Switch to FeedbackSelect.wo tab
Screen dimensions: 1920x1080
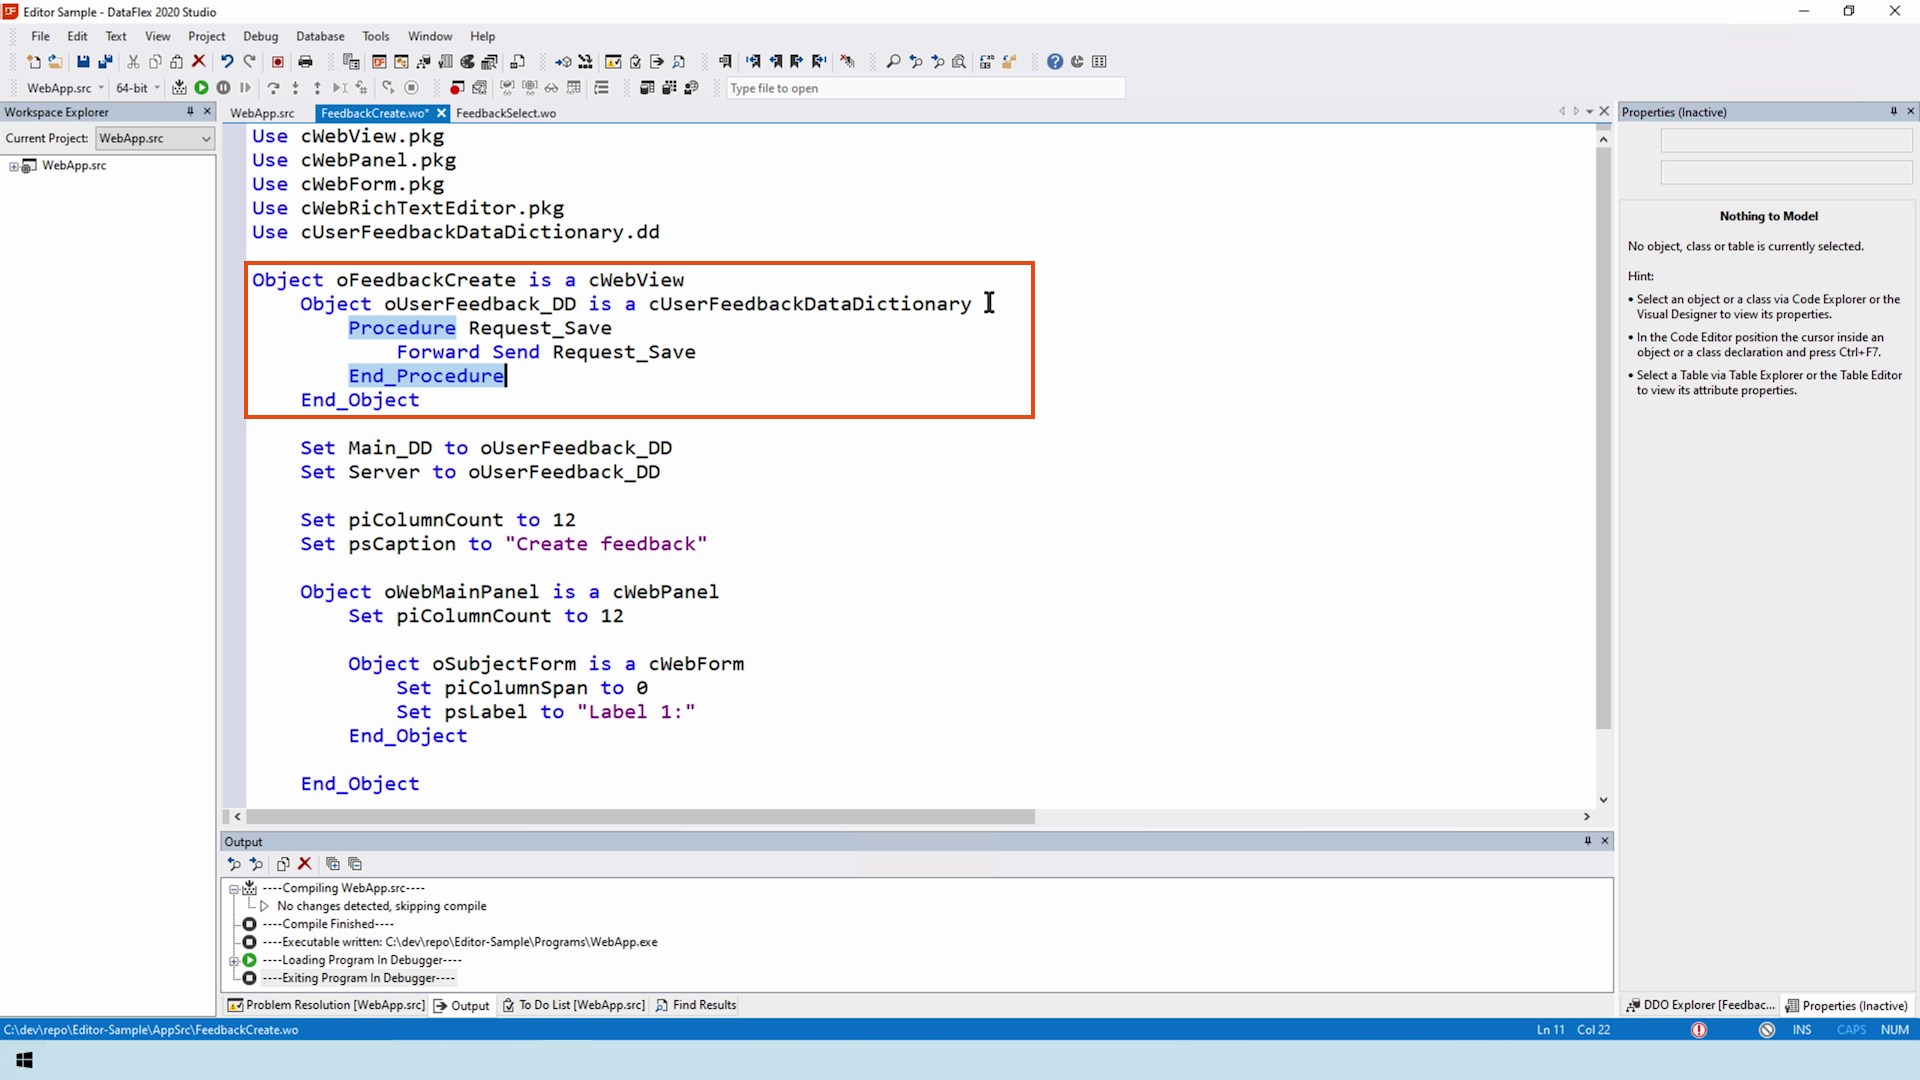click(x=506, y=113)
